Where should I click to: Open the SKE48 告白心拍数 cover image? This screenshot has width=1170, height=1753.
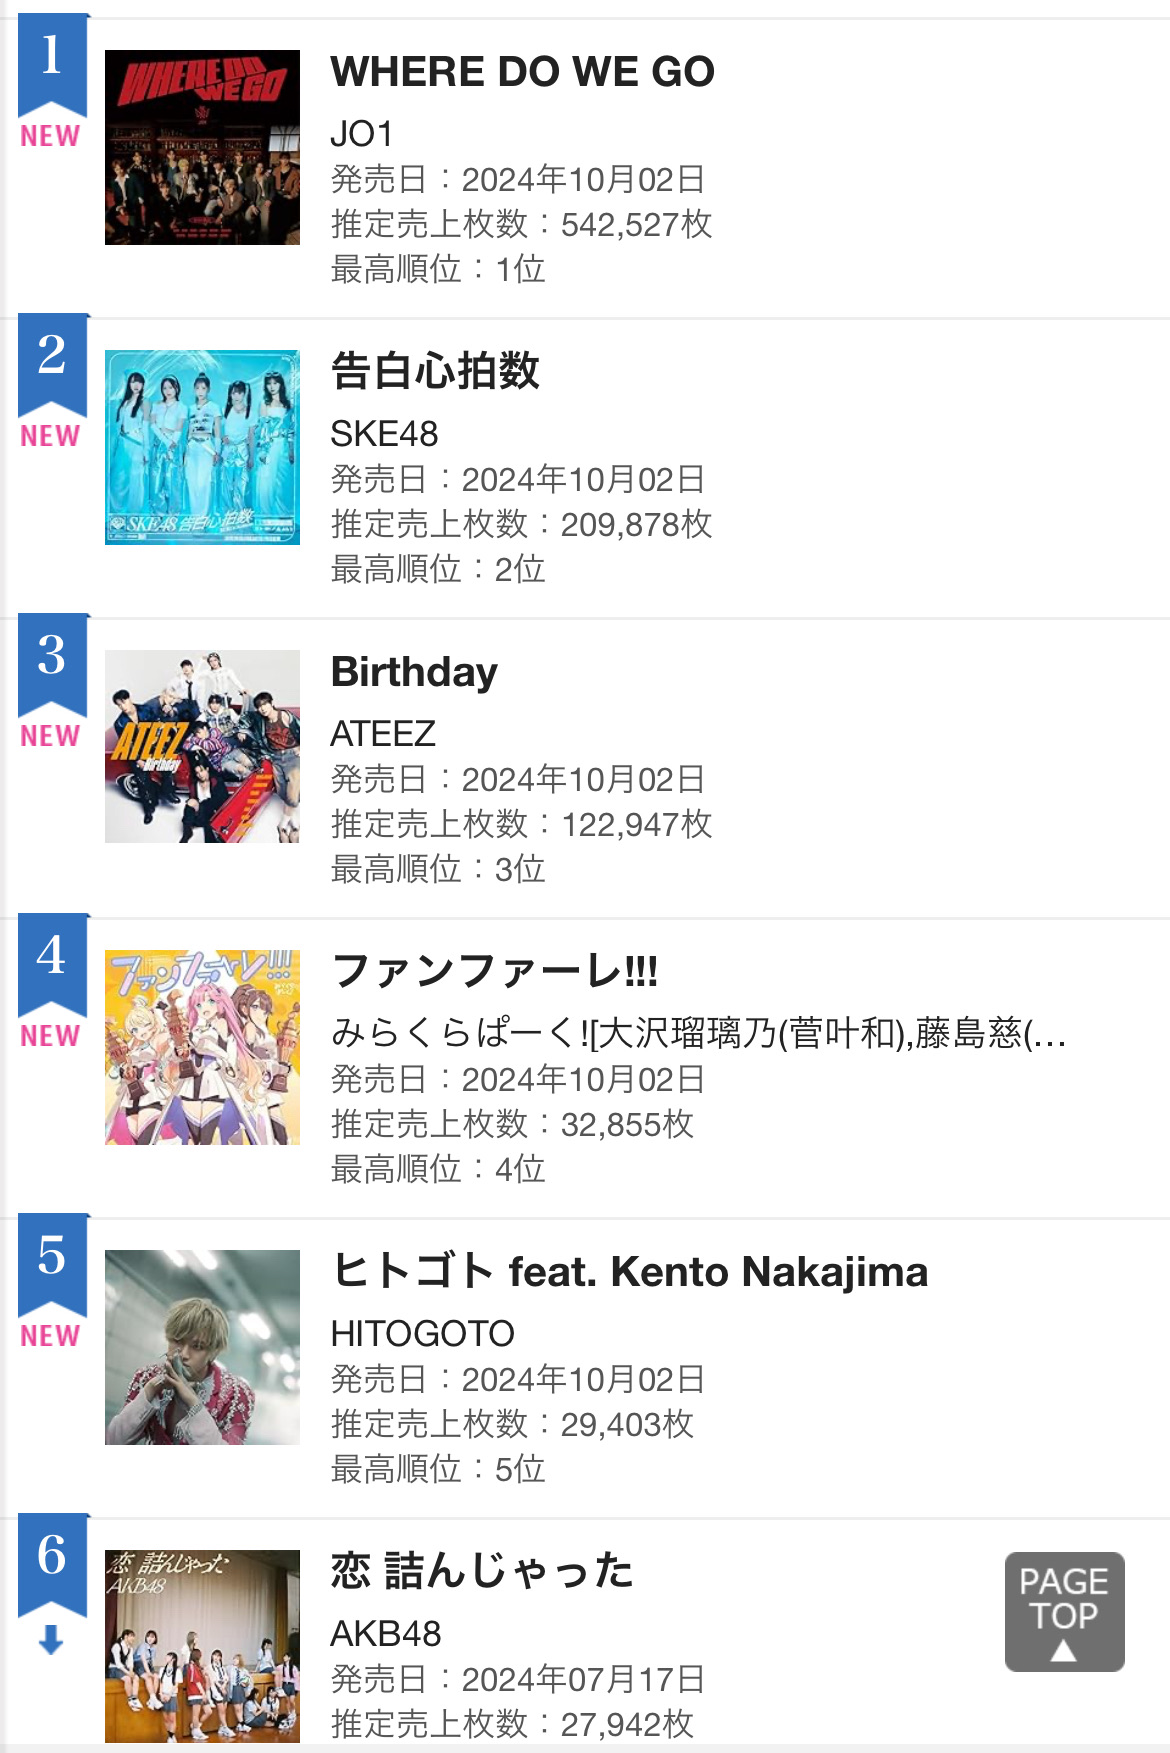pyautogui.click(x=202, y=447)
